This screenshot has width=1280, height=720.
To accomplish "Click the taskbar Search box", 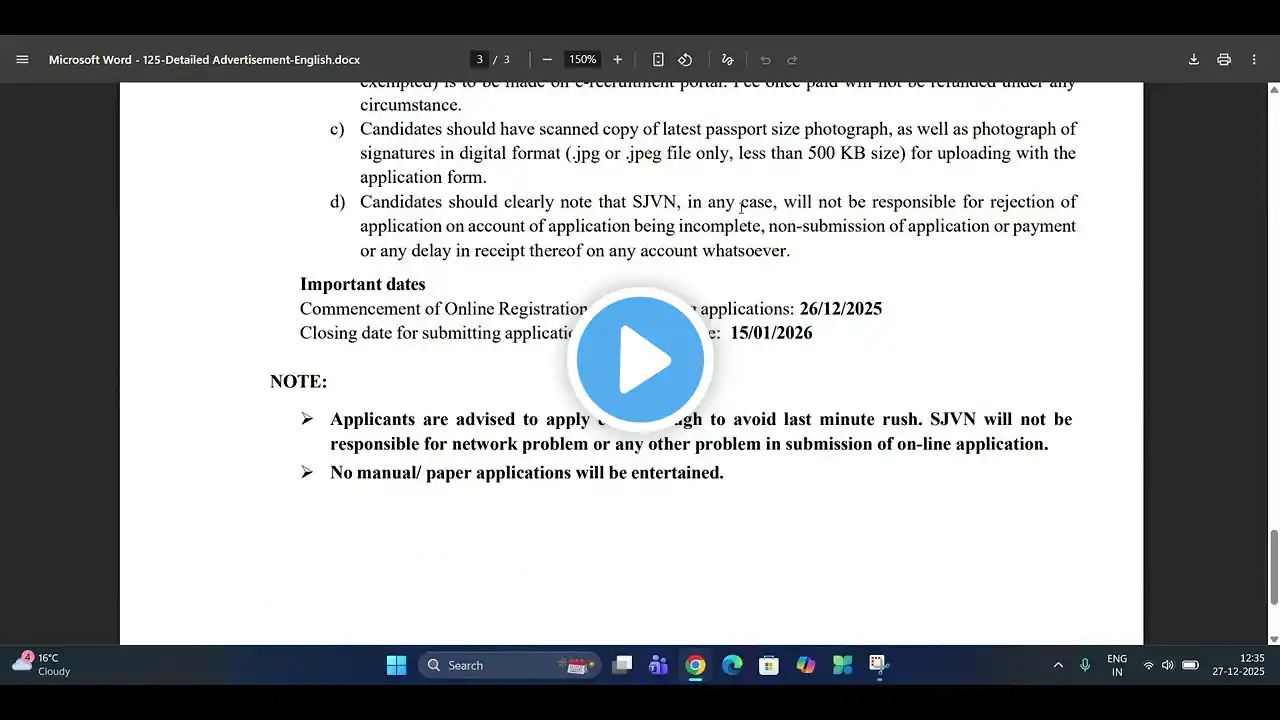I will click(509, 665).
